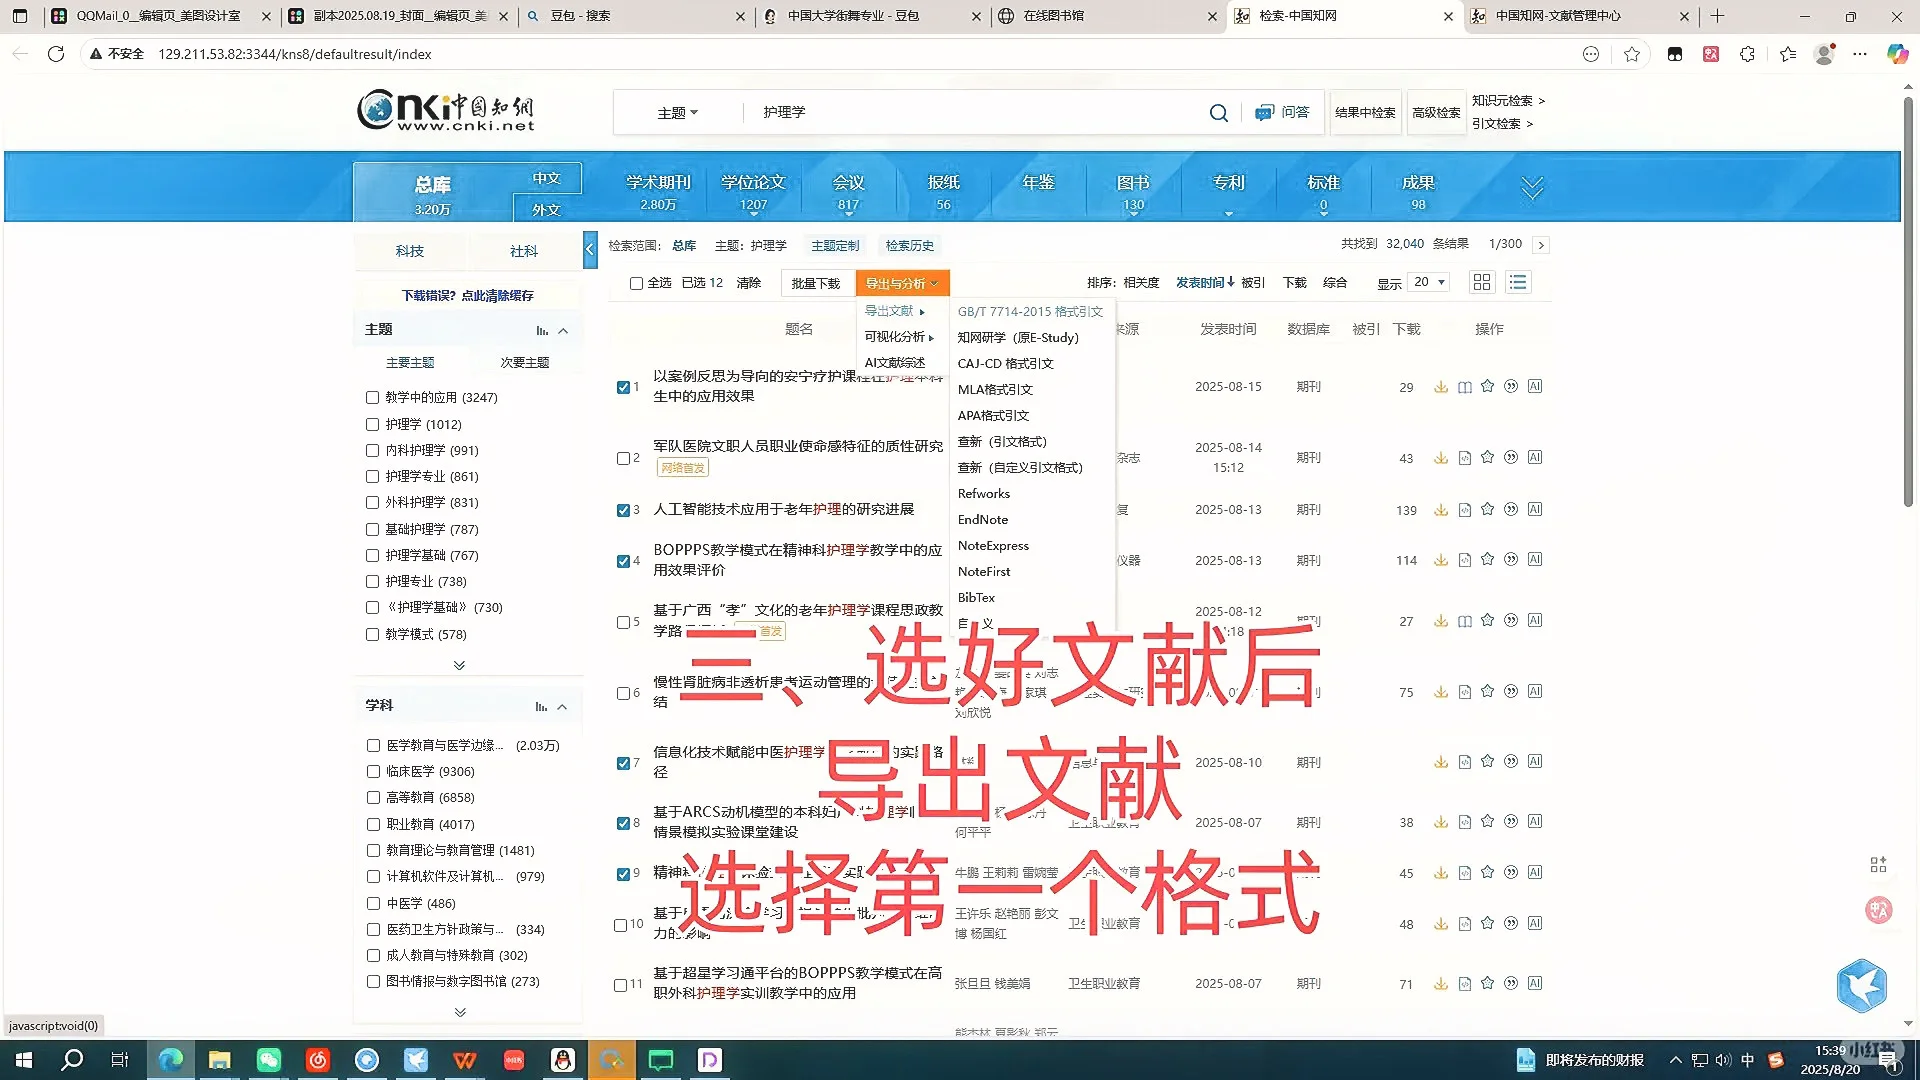Switch results to list view icon
1920x1080 pixels.
click(1518, 282)
